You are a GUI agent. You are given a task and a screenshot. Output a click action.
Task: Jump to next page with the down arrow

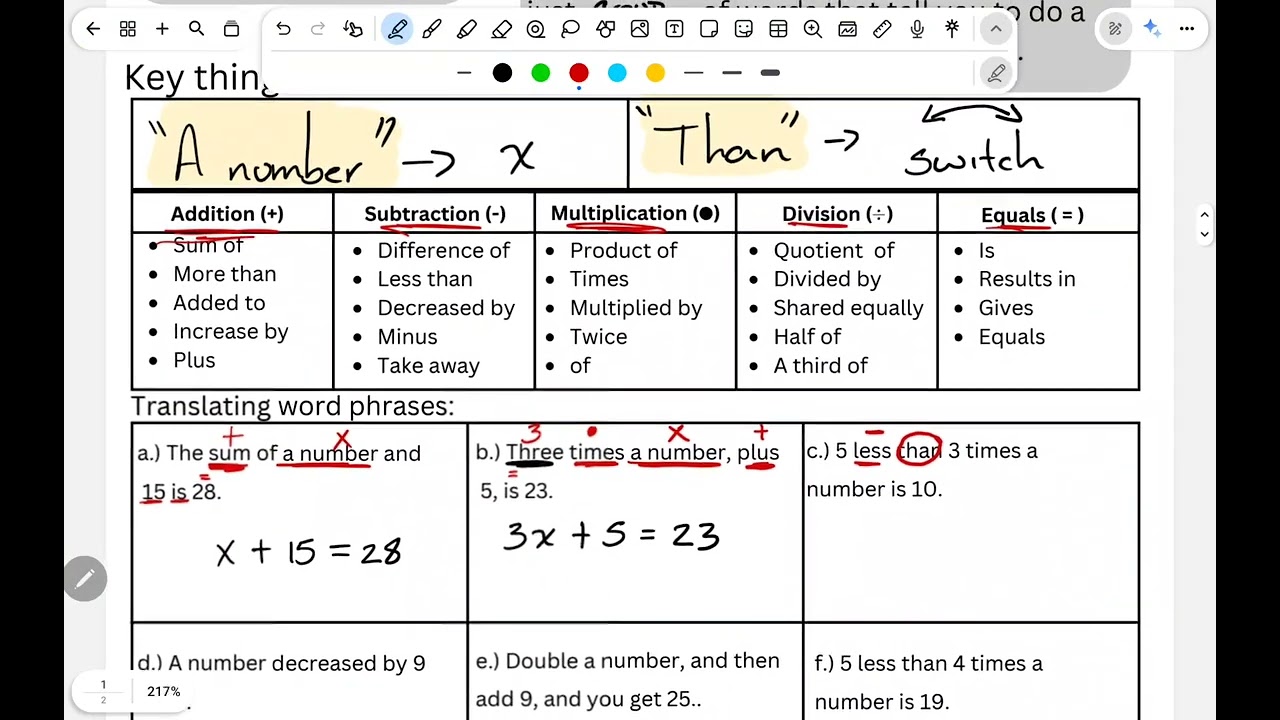(1204, 234)
